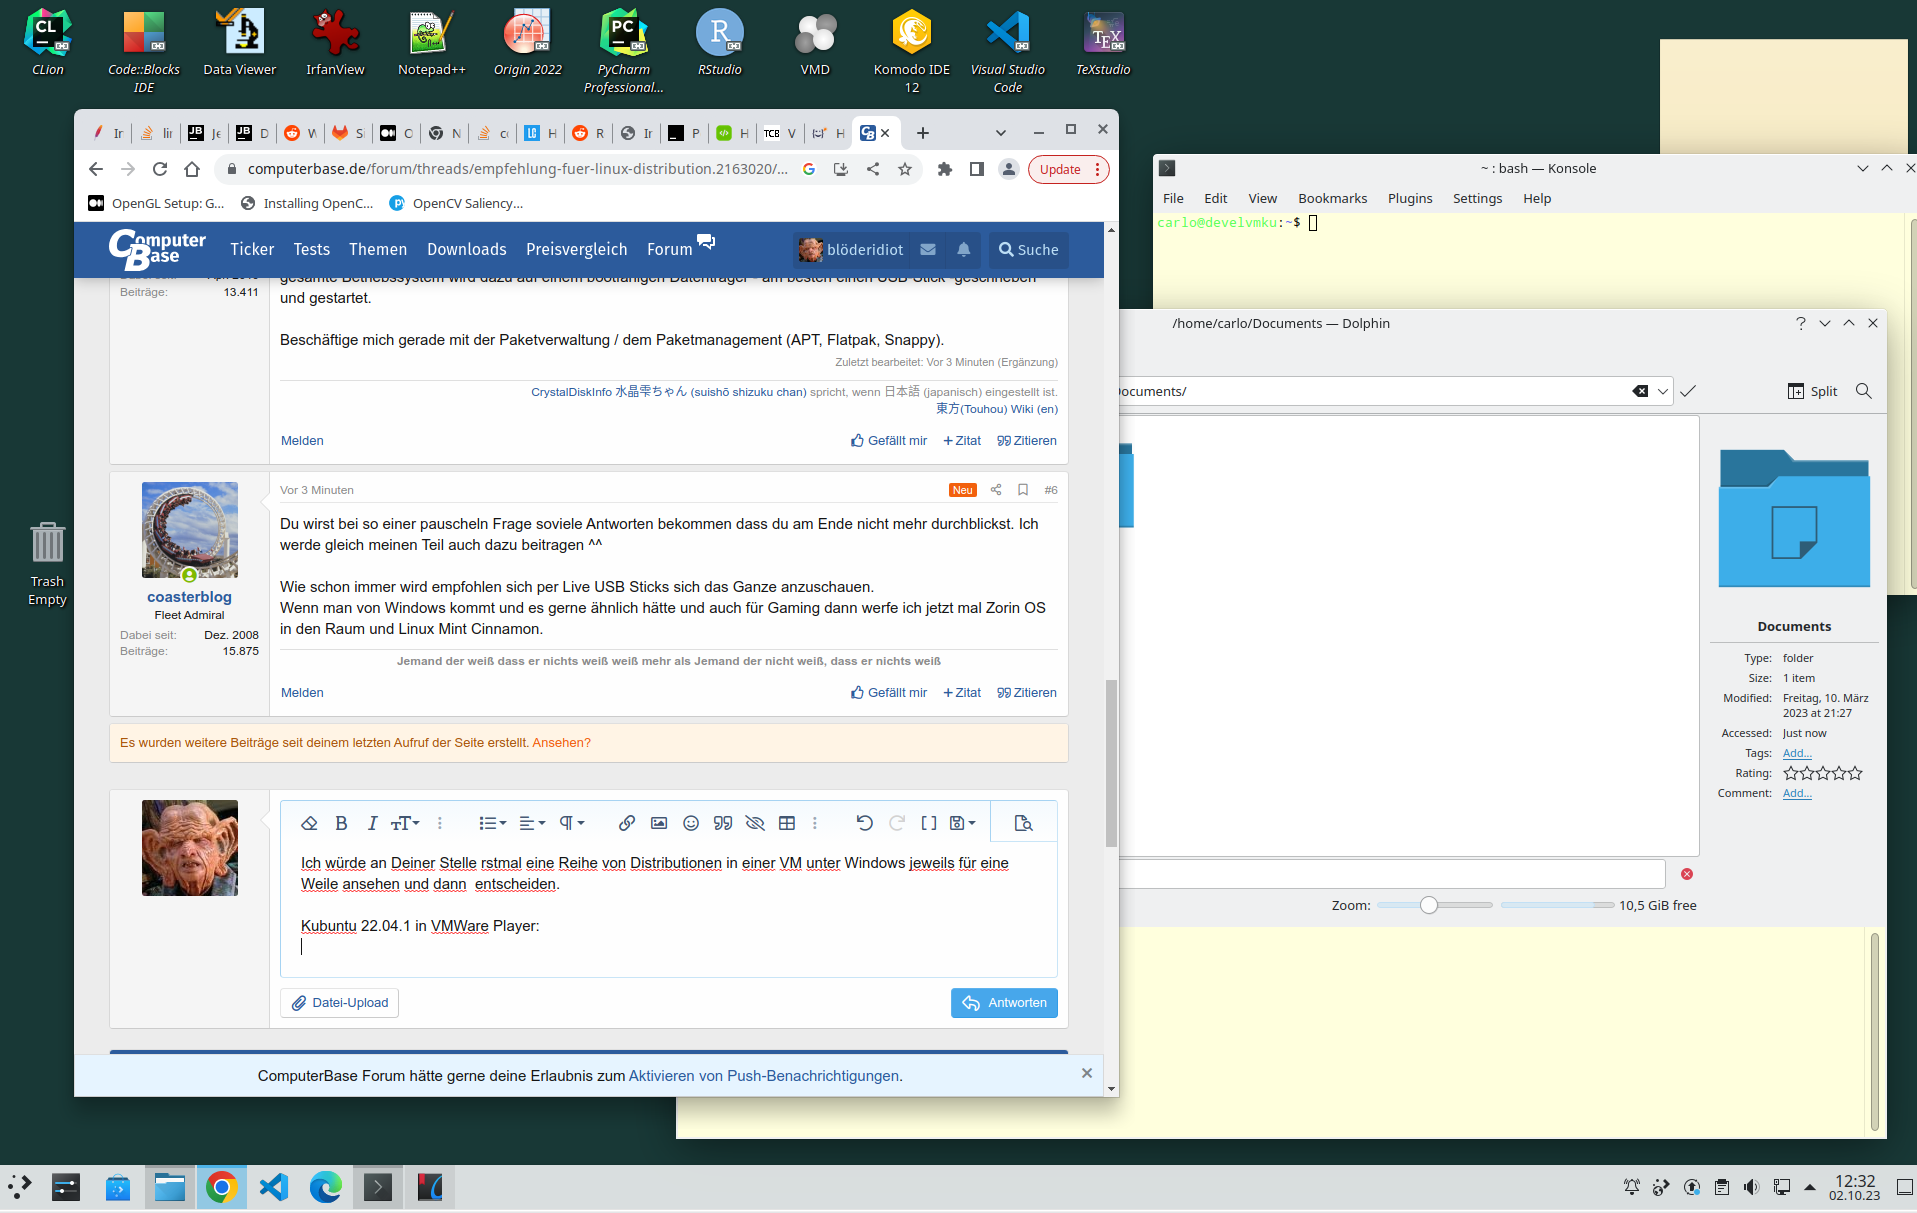Click the Documents folder preview in Dolphin
Screen dimensions: 1917x1213
pyautogui.click(x=1794, y=518)
